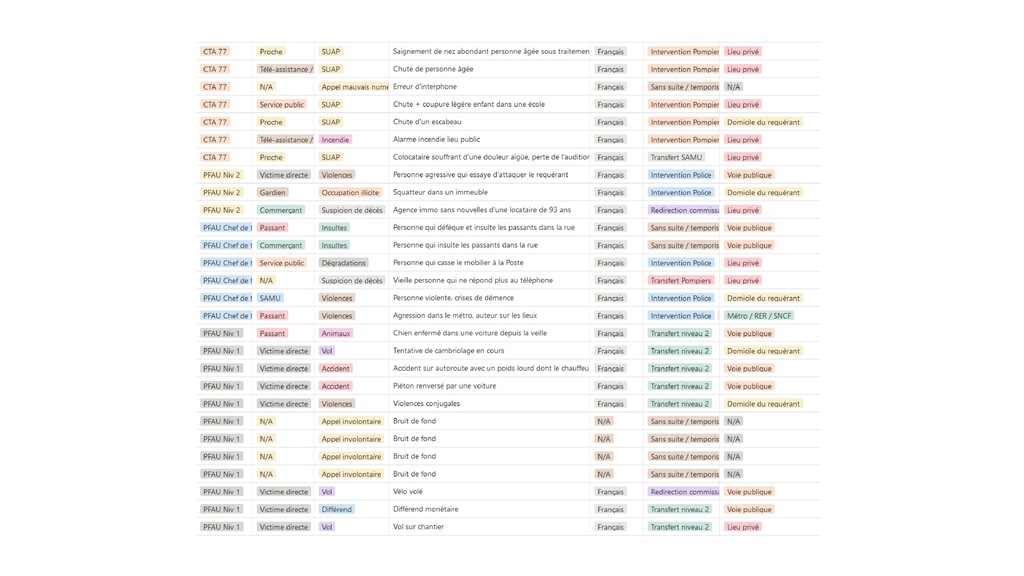Click 'Français' in Vol sur chantier row

610,527
